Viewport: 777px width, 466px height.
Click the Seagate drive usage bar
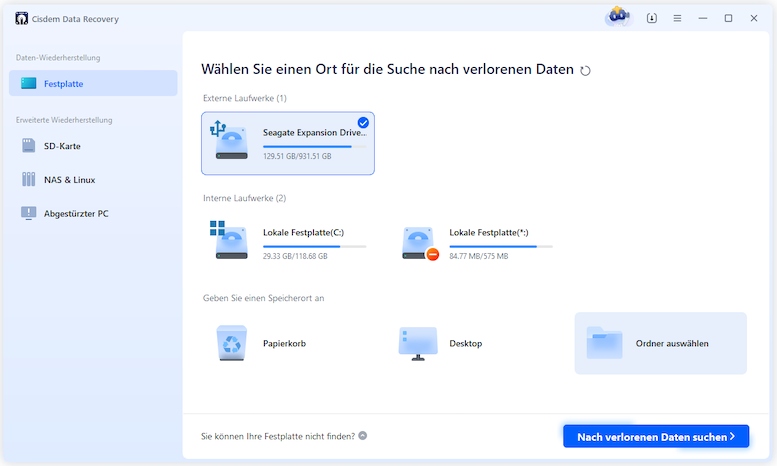pyautogui.click(x=307, y=146)
